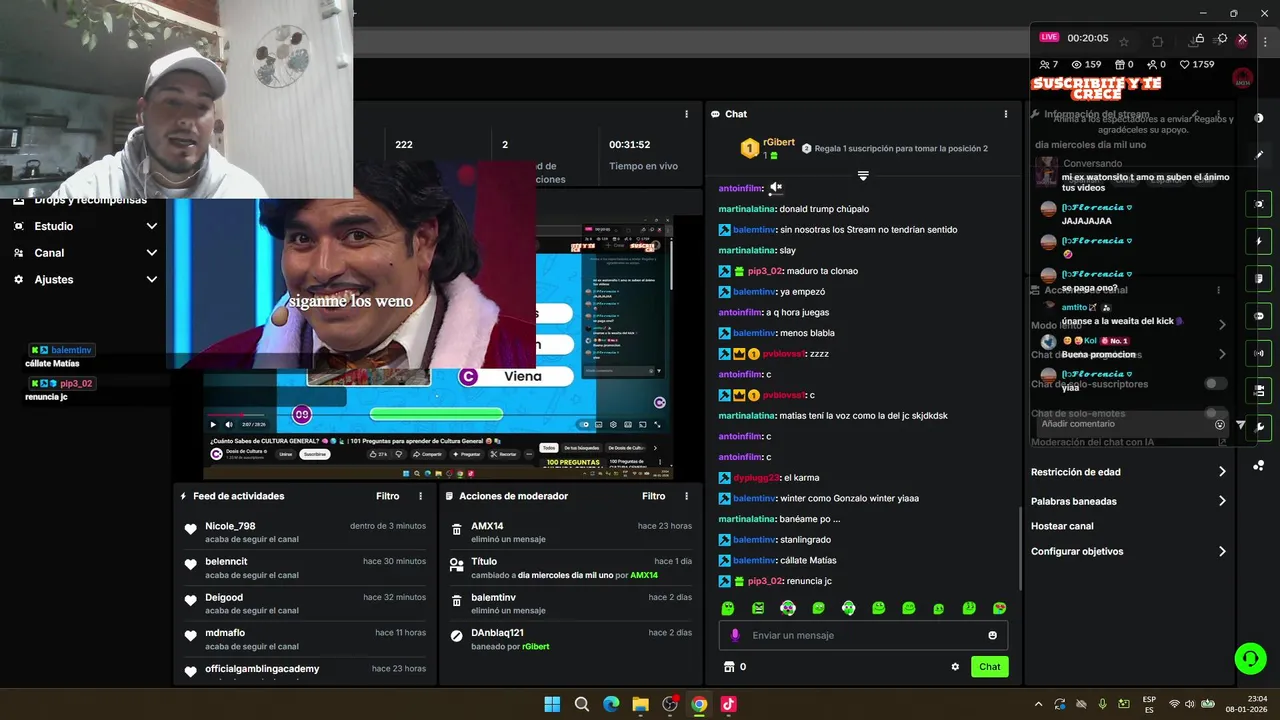The image size is (1280, 720).
Task: Click the broadcast signal icon in right sidebar
Action: [x=1259, y=353]
